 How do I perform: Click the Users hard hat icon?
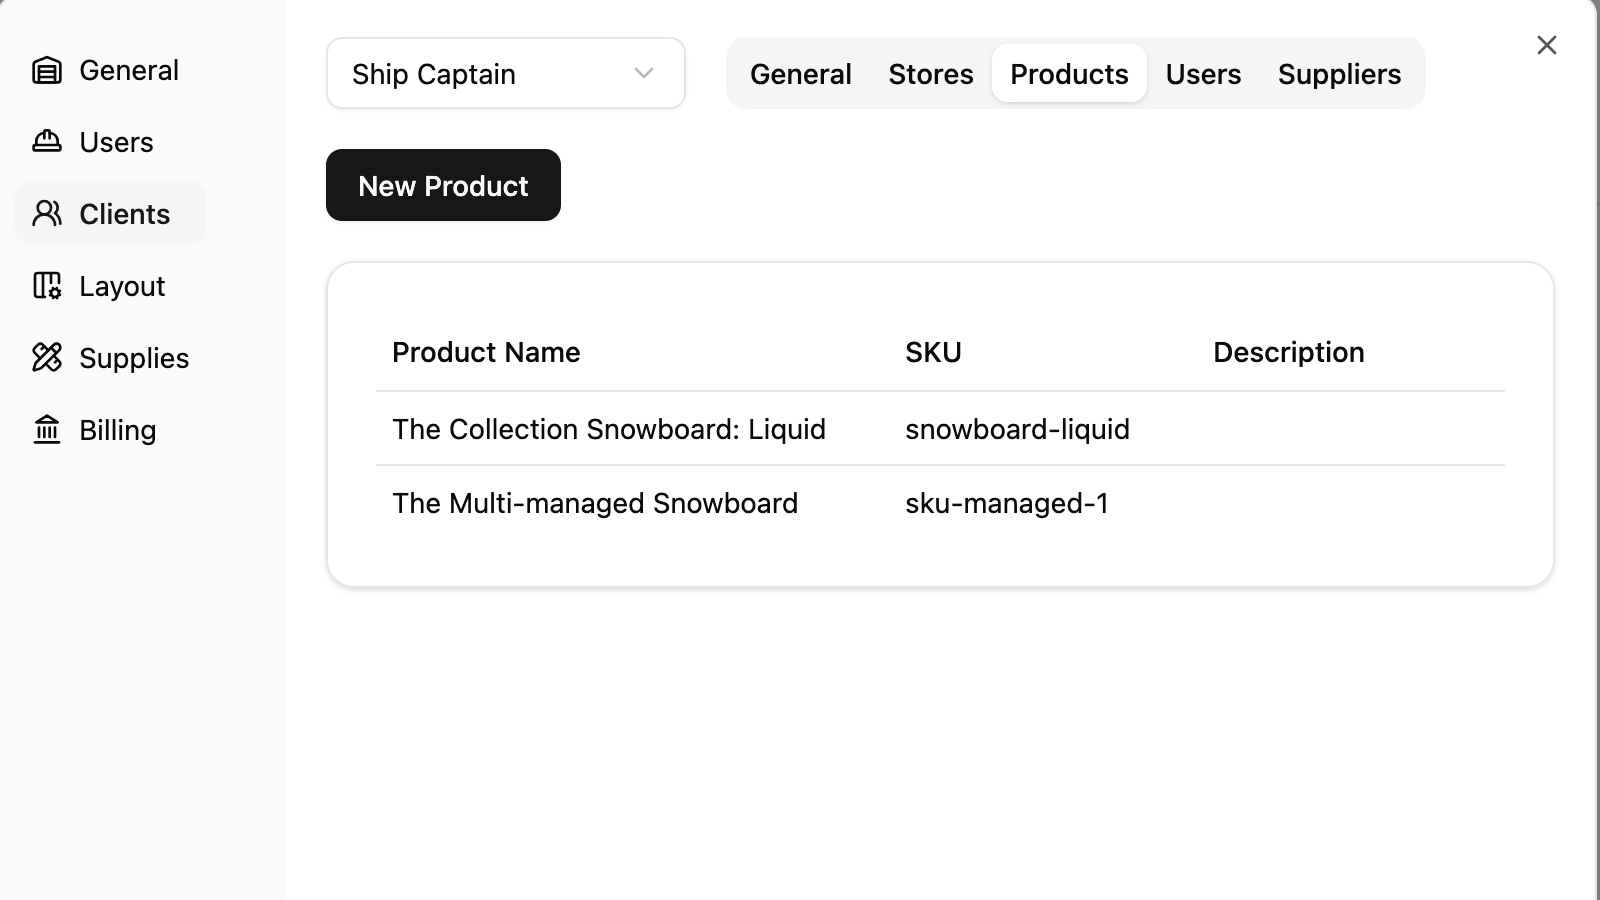tap(46, 142)
